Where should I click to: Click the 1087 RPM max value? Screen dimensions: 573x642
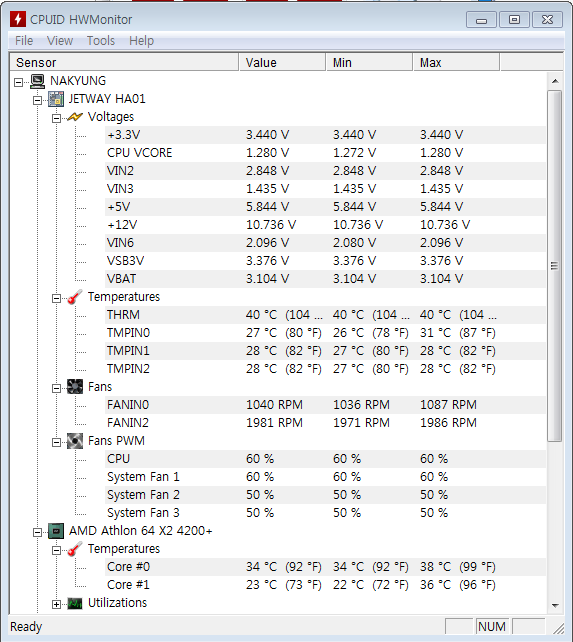[x=448, y=405]
